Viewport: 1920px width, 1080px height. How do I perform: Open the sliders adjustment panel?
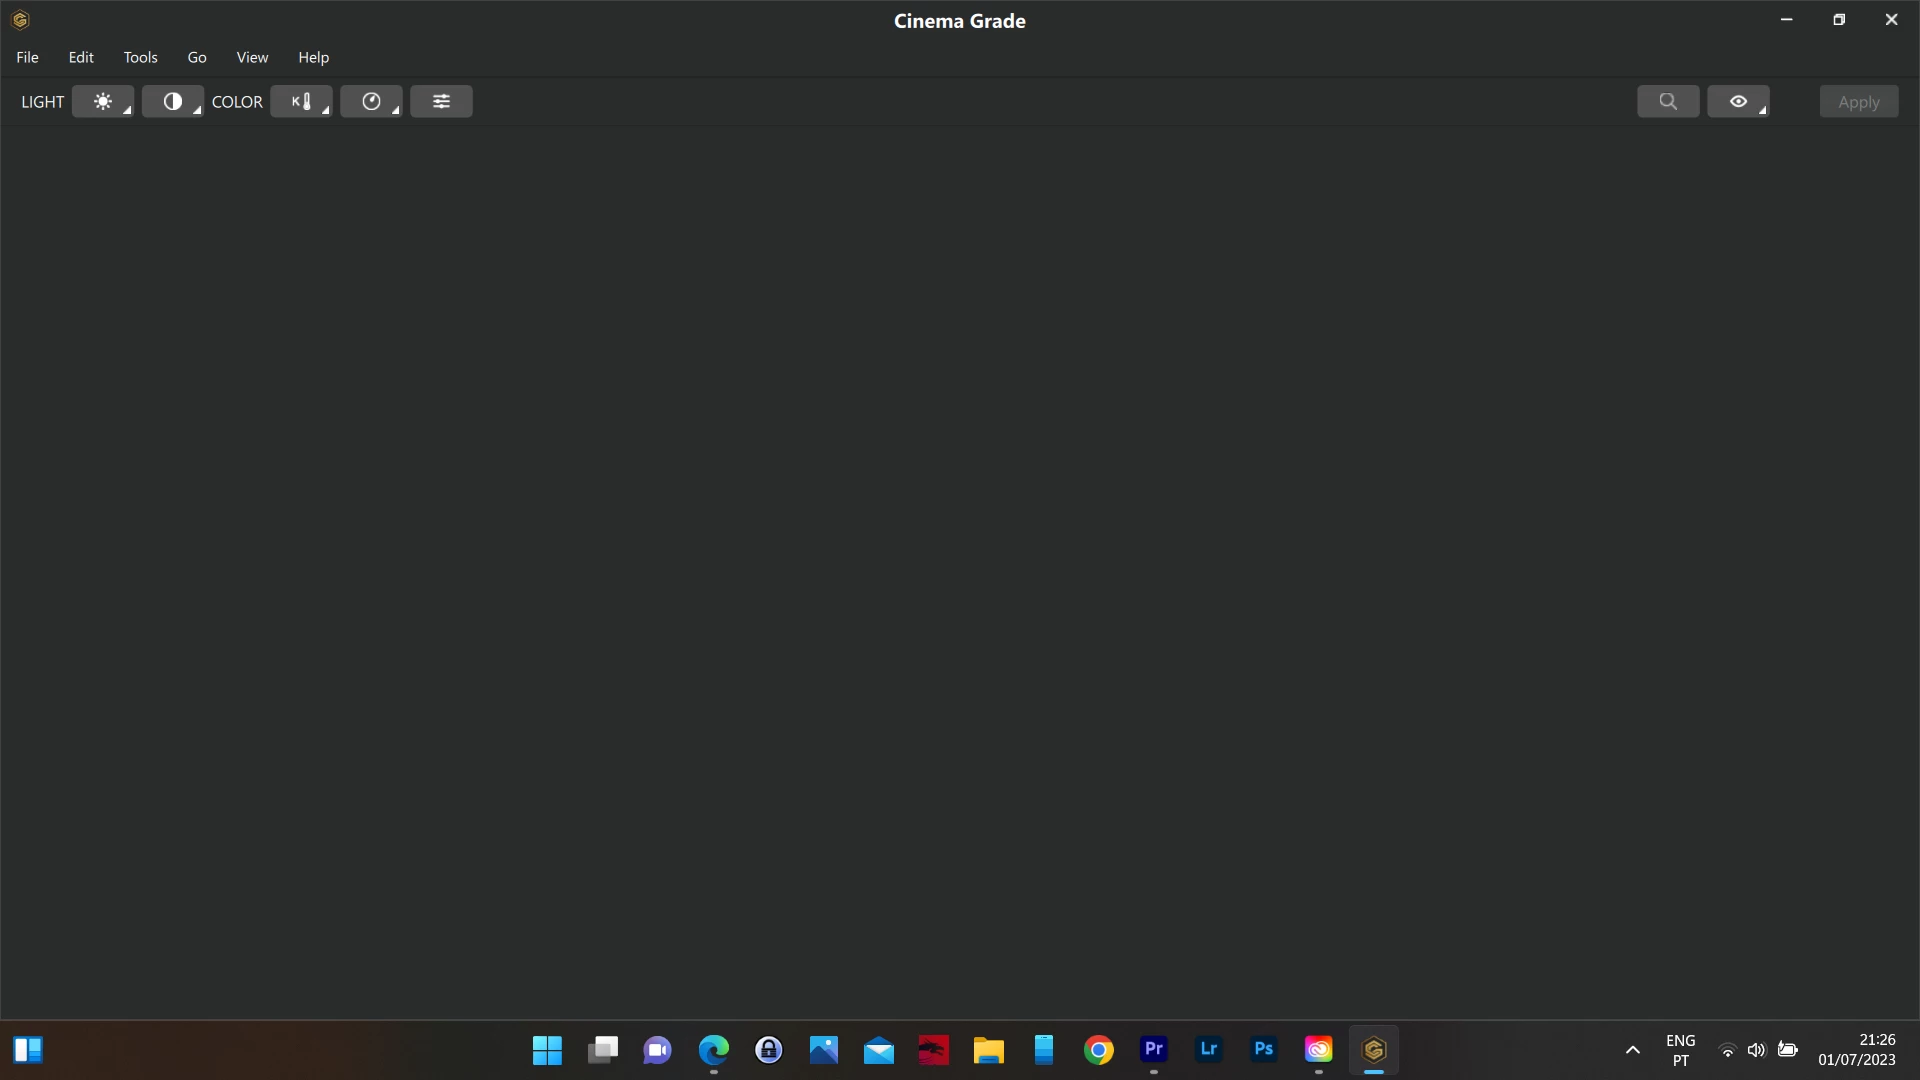click(441, 102)
